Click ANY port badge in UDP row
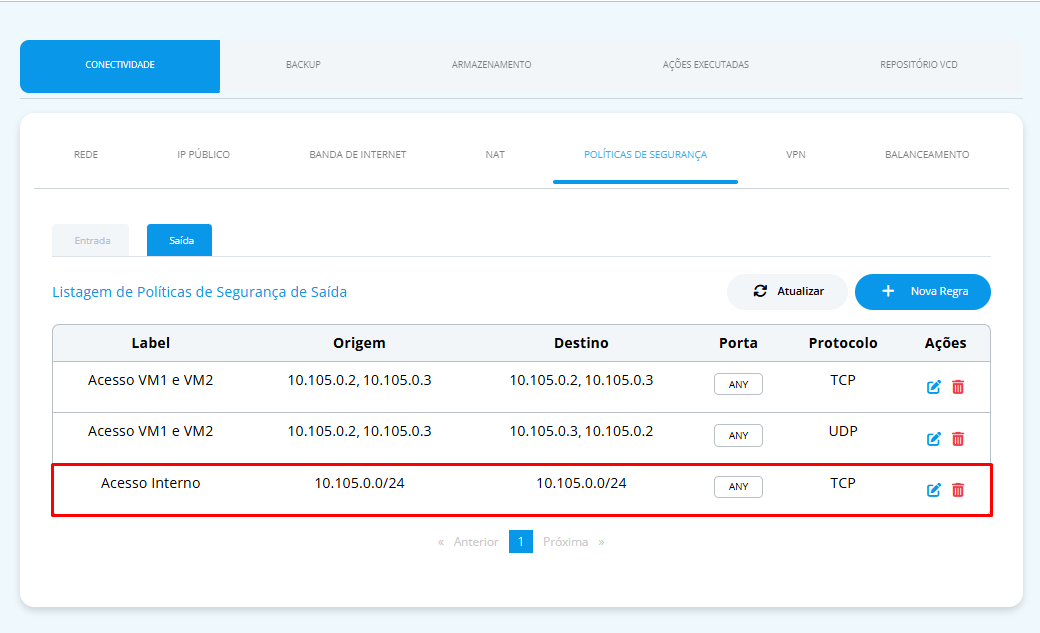 [x=738, y=435]
